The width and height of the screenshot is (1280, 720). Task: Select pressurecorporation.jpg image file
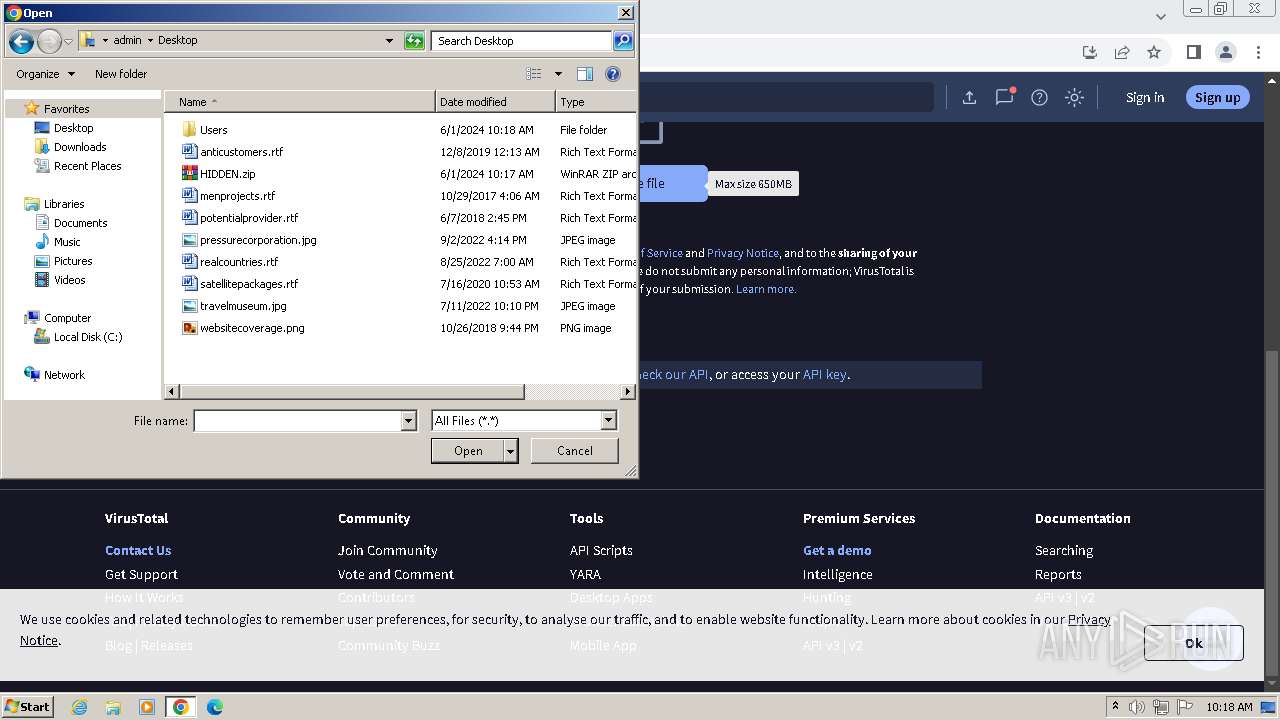(x=258, y=240)
